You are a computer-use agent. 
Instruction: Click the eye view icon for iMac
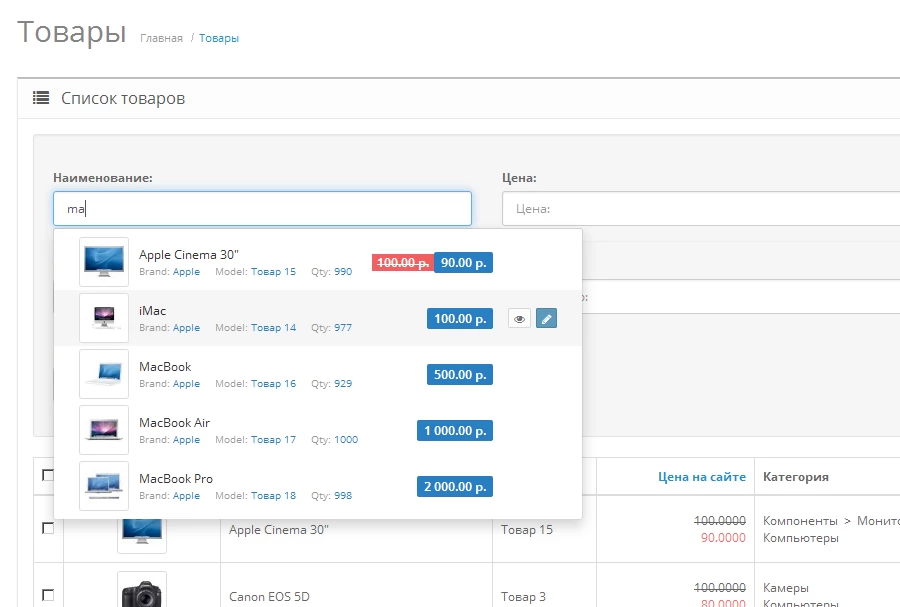point(519,318)
